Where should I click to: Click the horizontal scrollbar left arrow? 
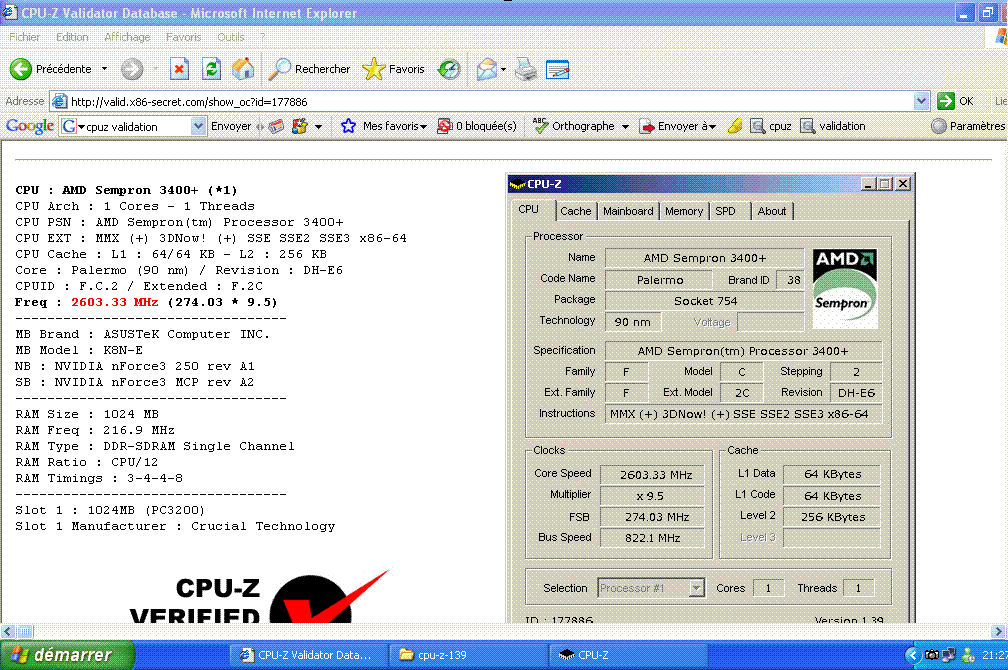(x=8, y=631)
